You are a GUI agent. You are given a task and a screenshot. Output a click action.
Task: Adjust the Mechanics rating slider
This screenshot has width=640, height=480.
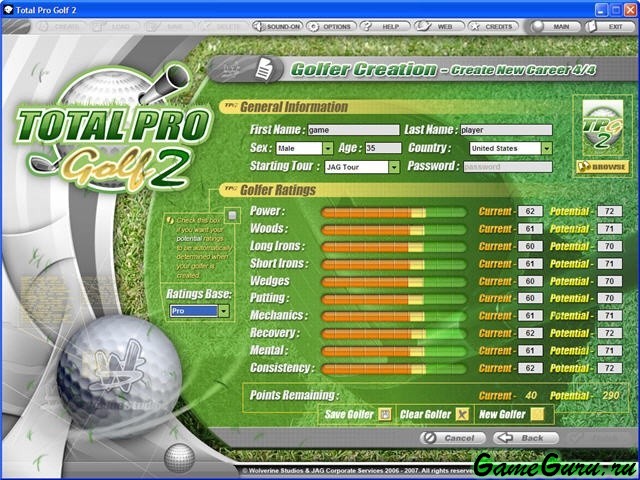393,316
